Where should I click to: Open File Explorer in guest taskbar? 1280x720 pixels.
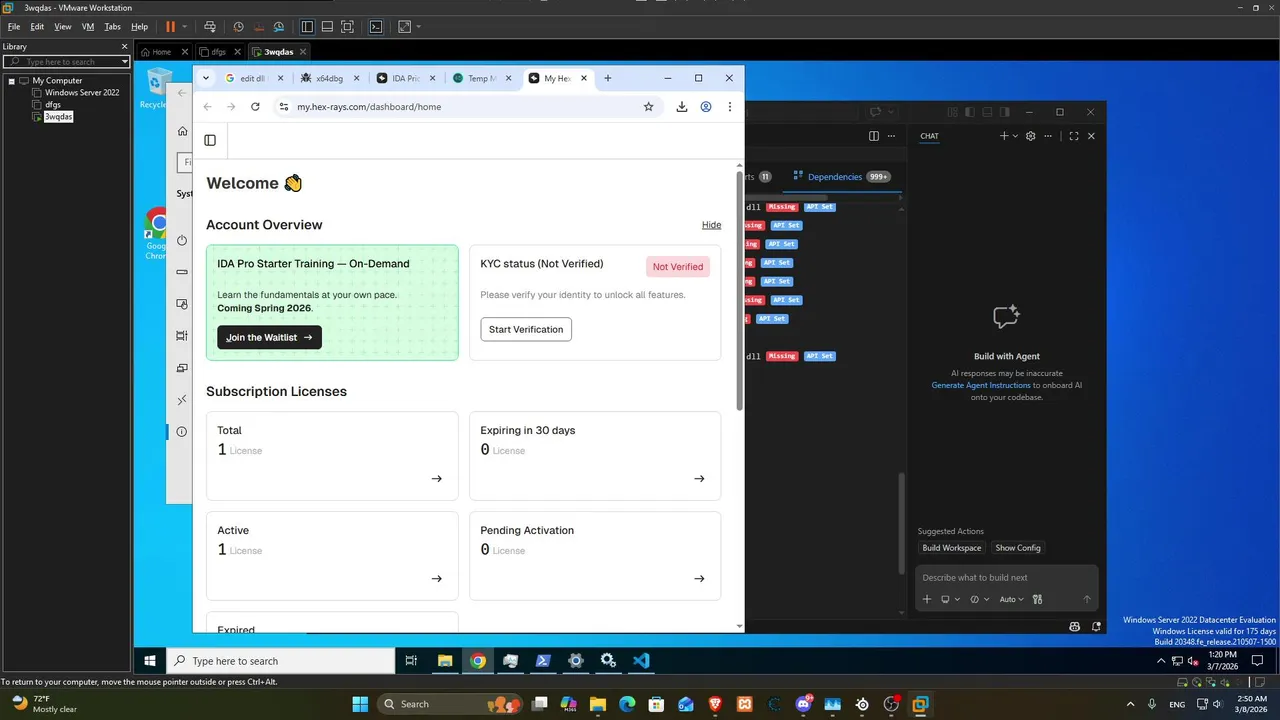[445, 661]
